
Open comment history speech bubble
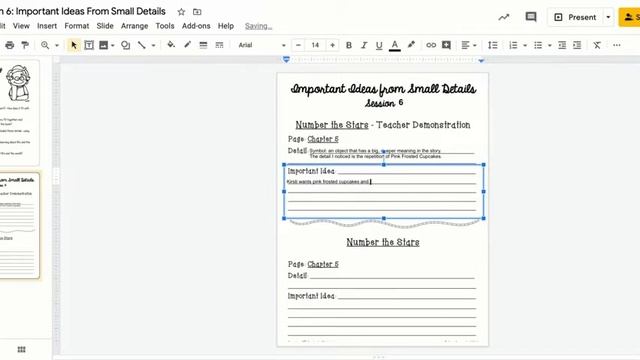pyautogui.click(x=531, y=17)
